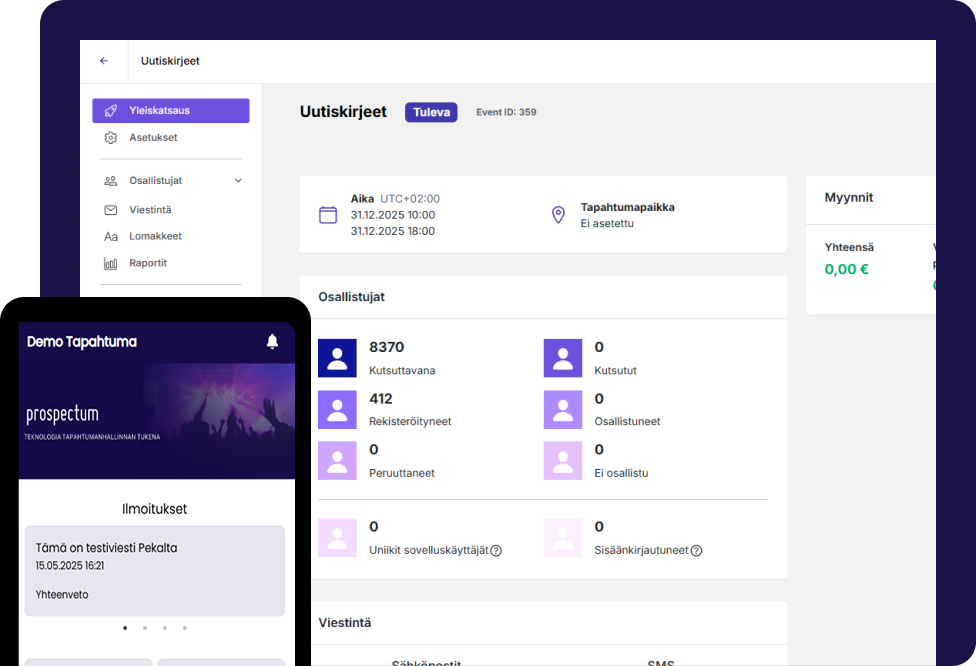Click the prospectum event banner image

pos(156,420)
